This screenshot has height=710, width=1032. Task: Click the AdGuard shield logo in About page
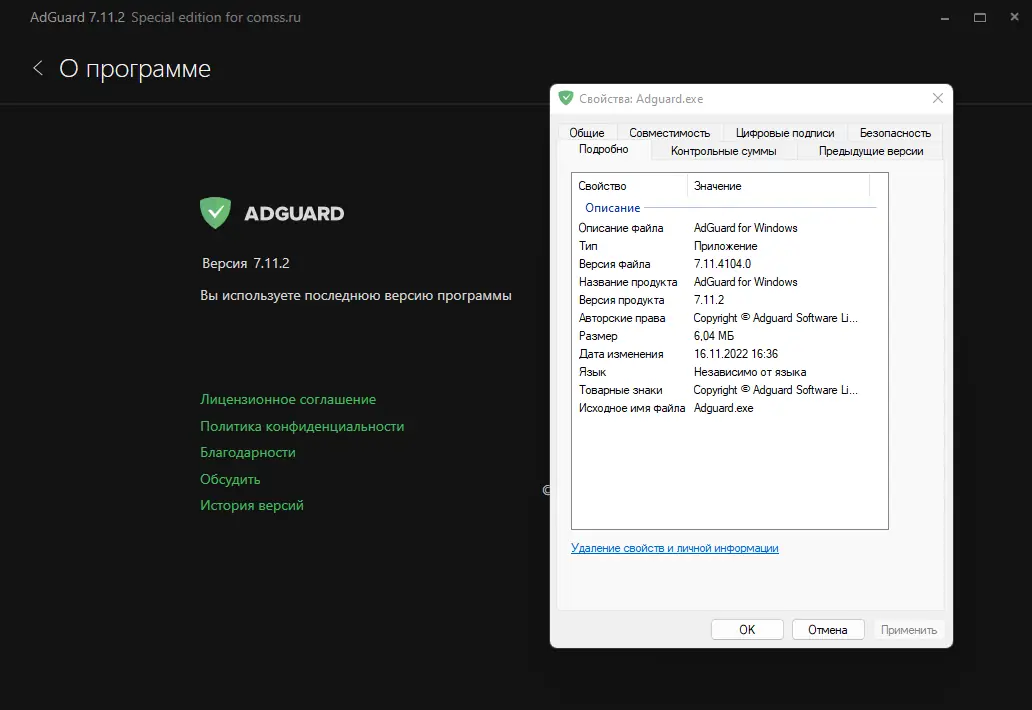pos(215,213)
